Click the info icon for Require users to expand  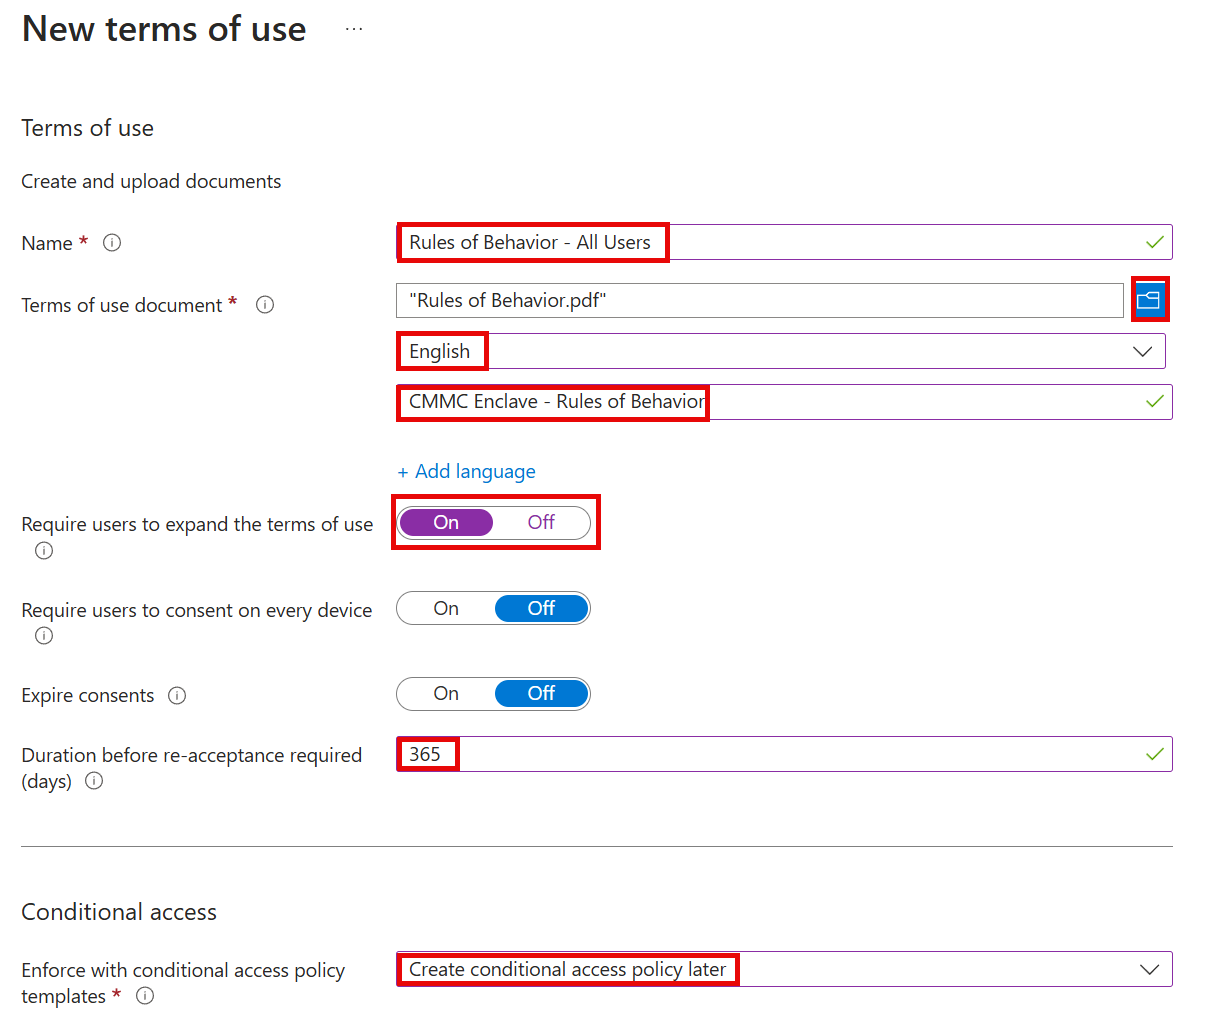[x=43, y=550]
